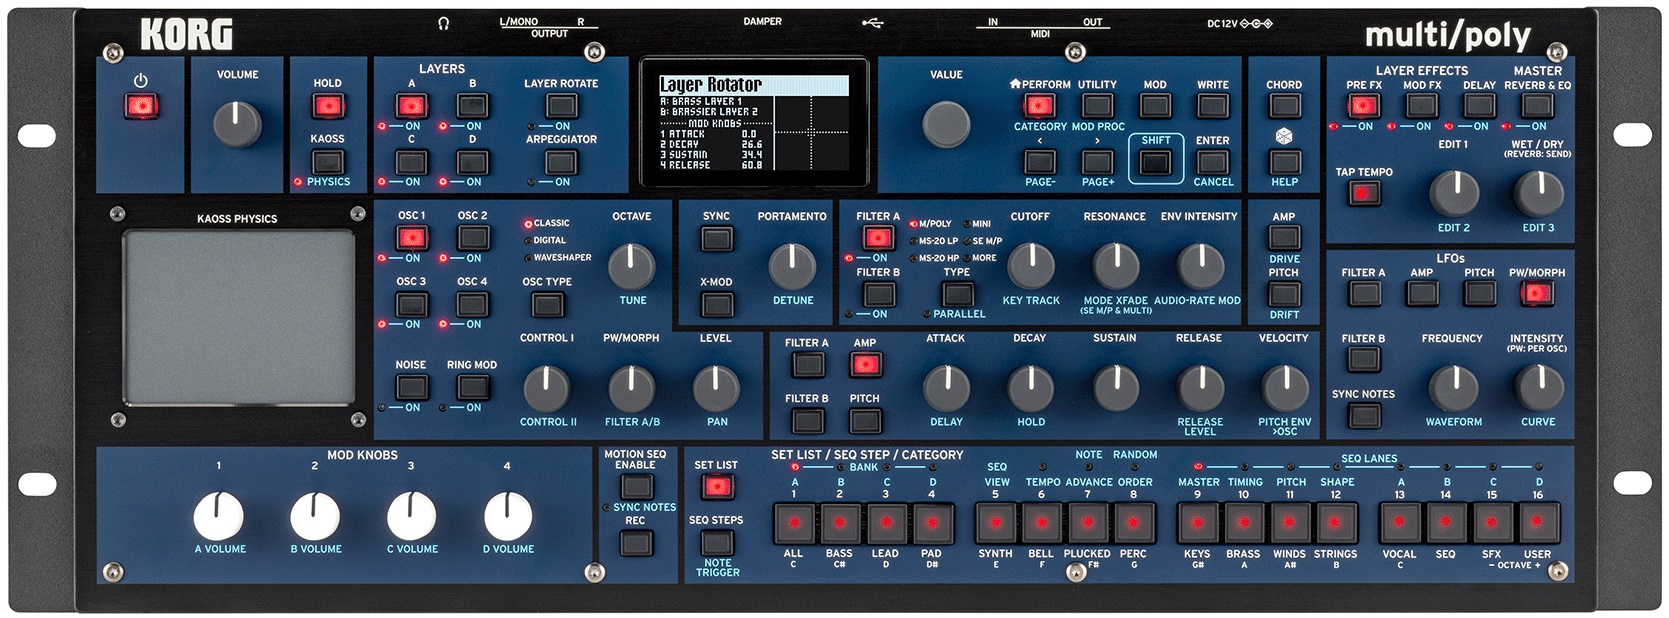Toggle OSC 2 on

point(472,238)
